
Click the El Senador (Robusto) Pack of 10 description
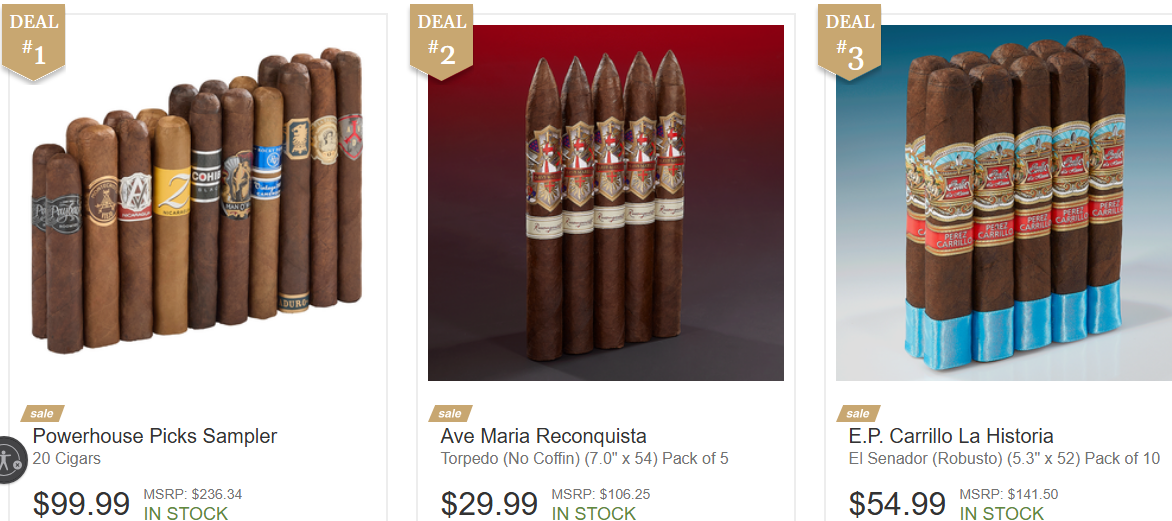pos(1004,459)
